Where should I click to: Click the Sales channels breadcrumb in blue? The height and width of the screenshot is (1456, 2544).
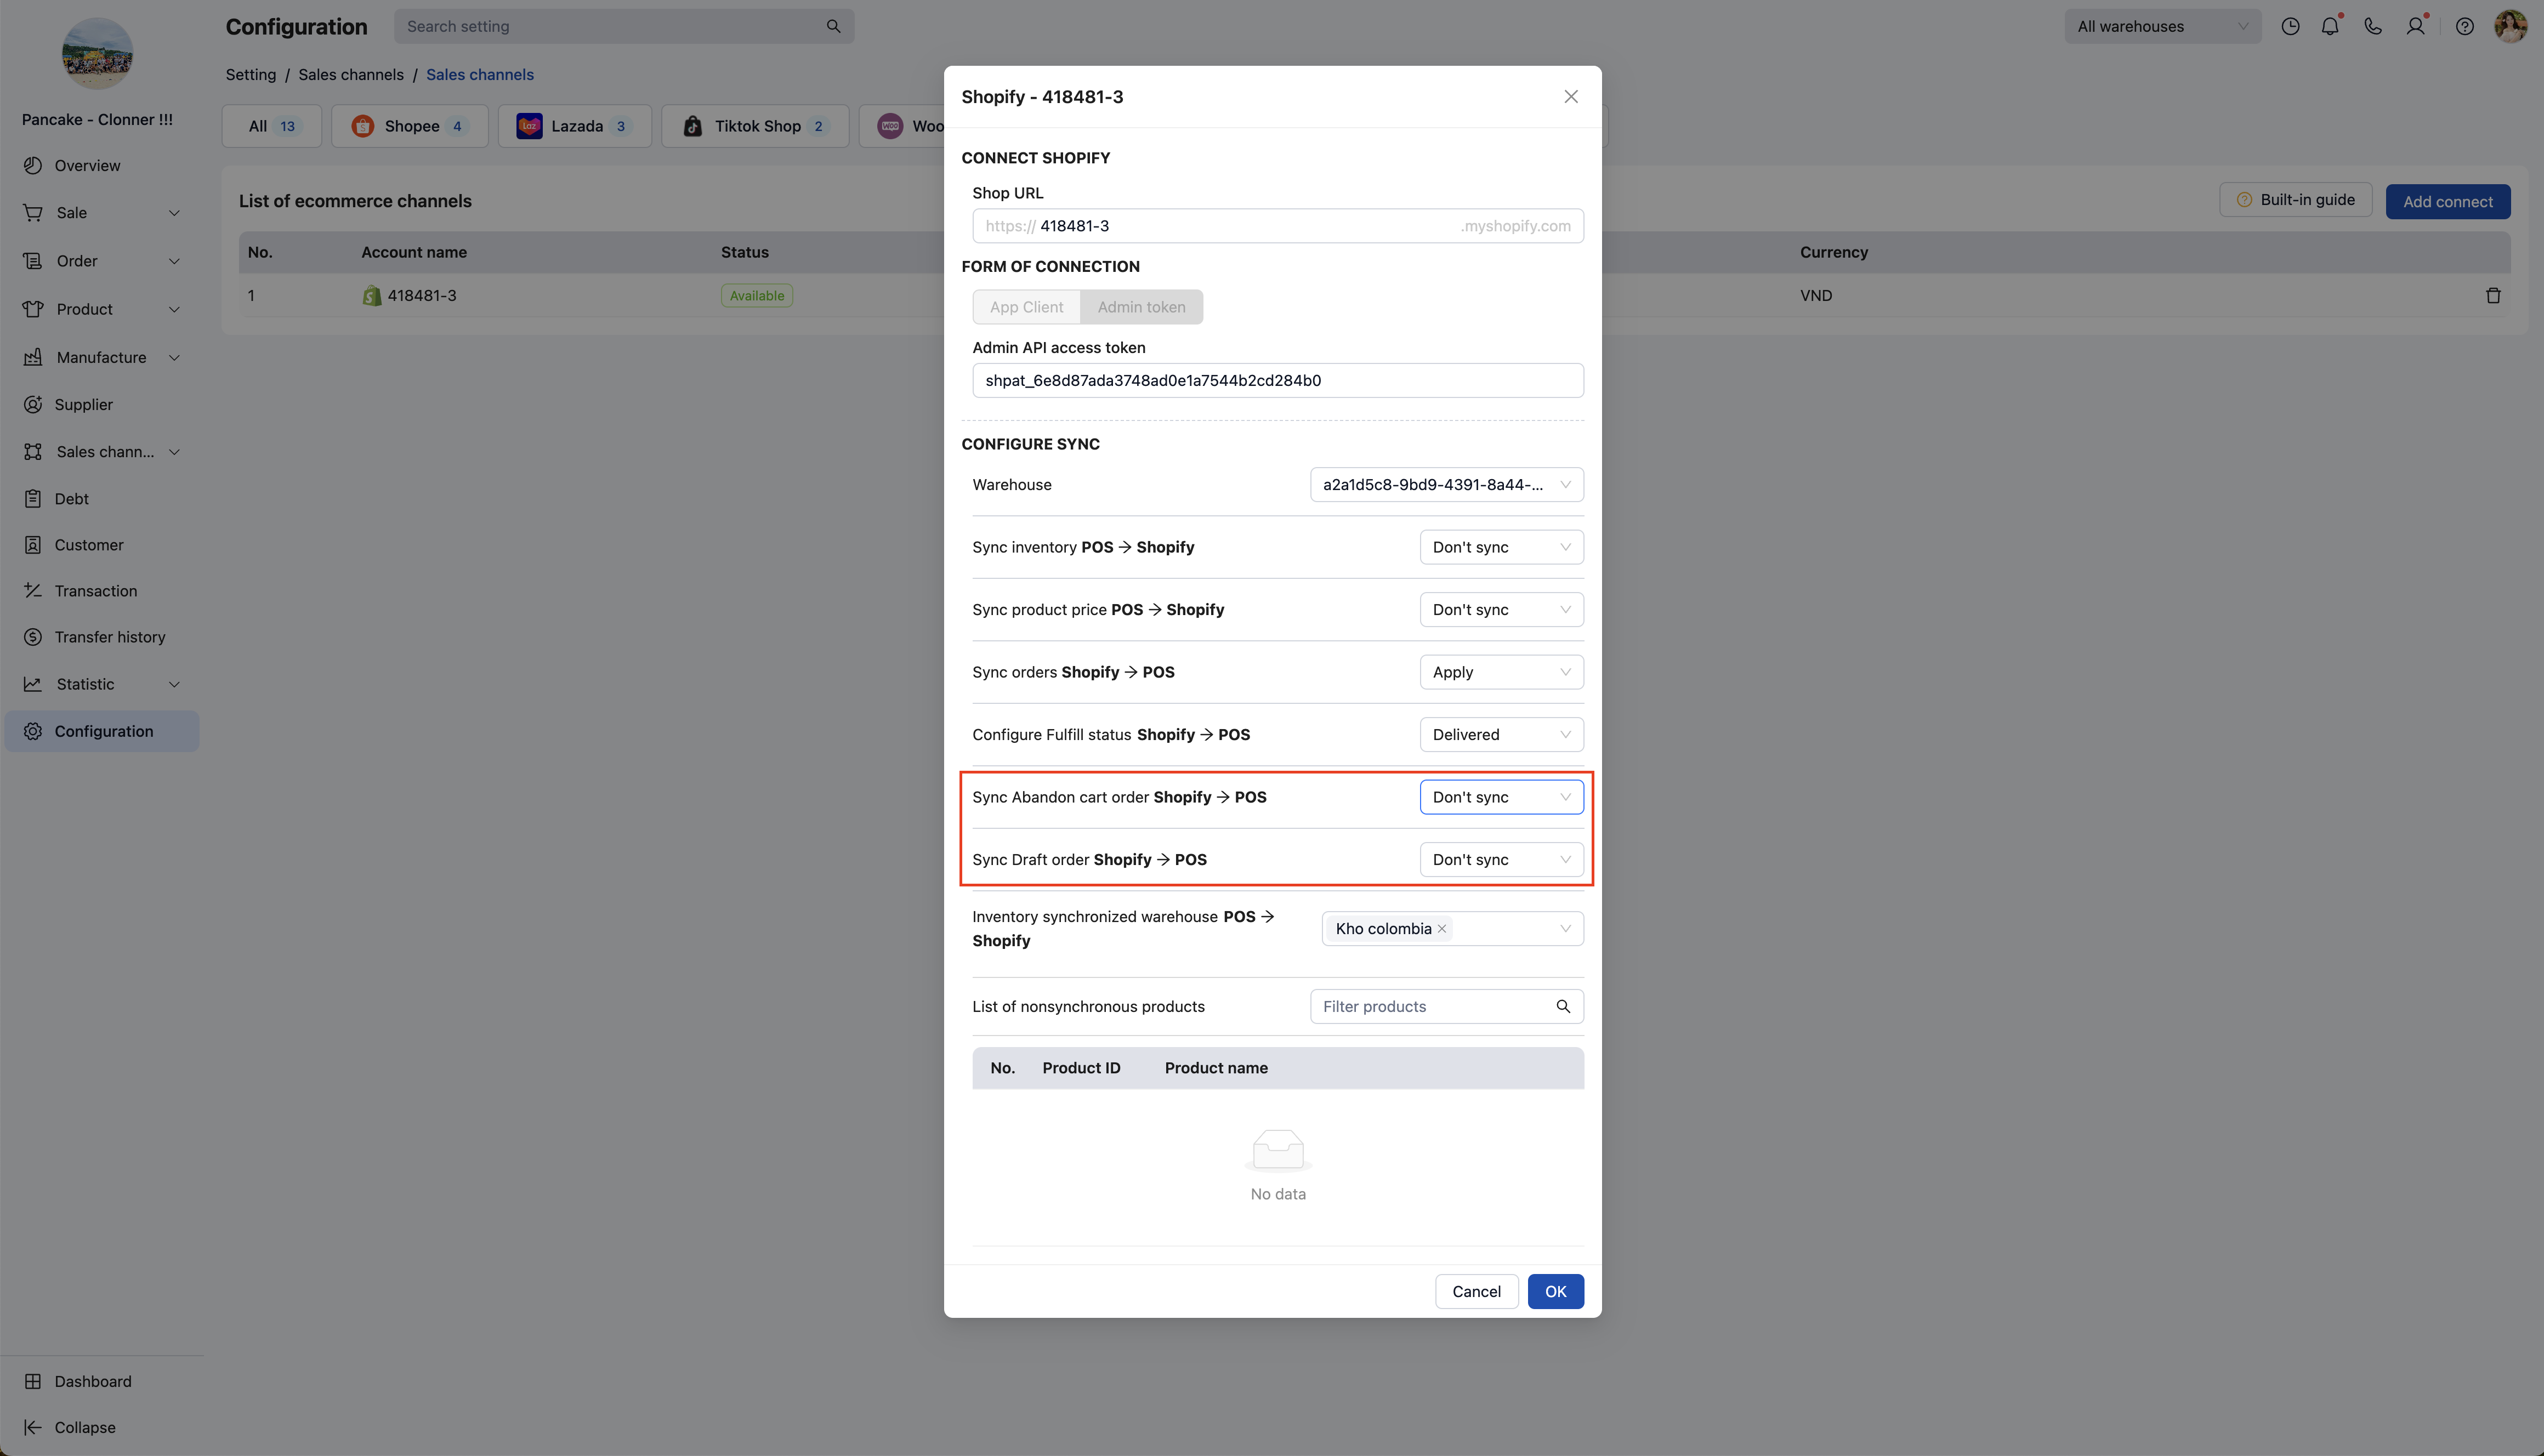click(x=480, y=75)
